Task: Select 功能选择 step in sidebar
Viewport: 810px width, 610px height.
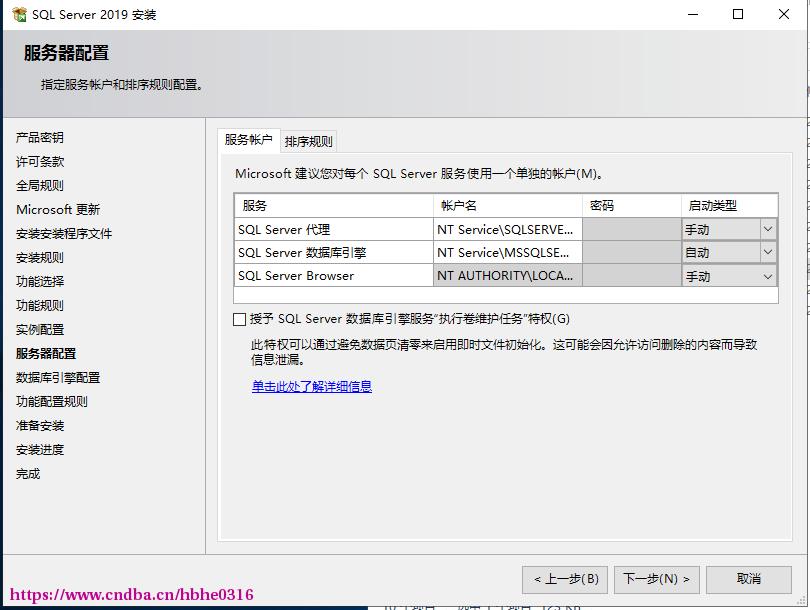Action: pyautogui.click(x=40, y=281)
